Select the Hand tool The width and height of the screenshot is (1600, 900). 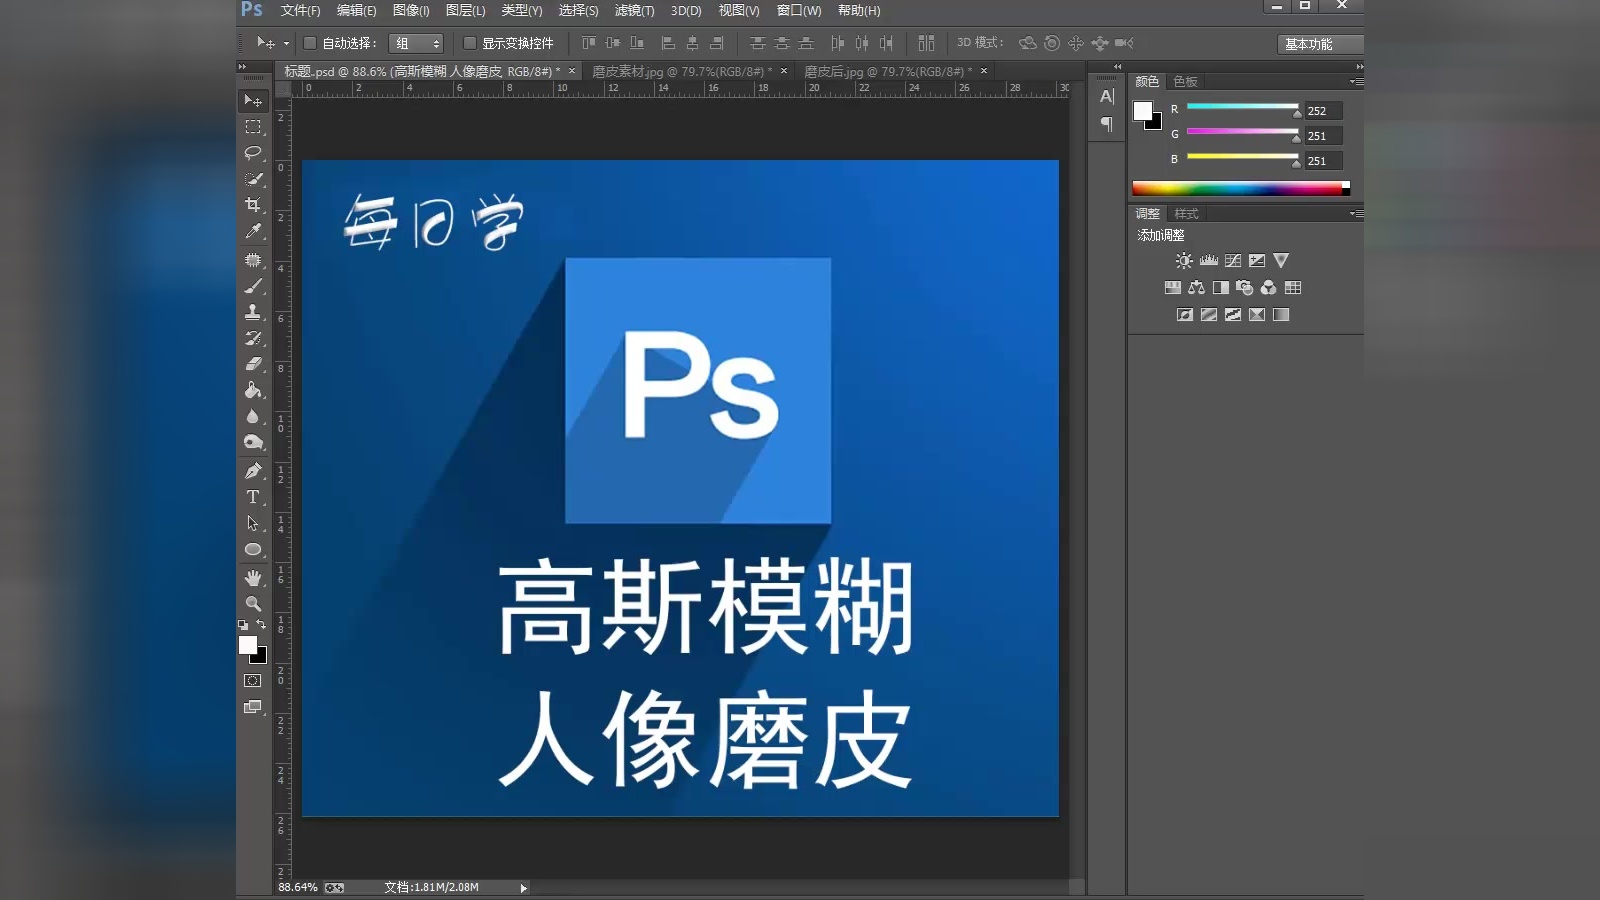(x=253, y=578)
